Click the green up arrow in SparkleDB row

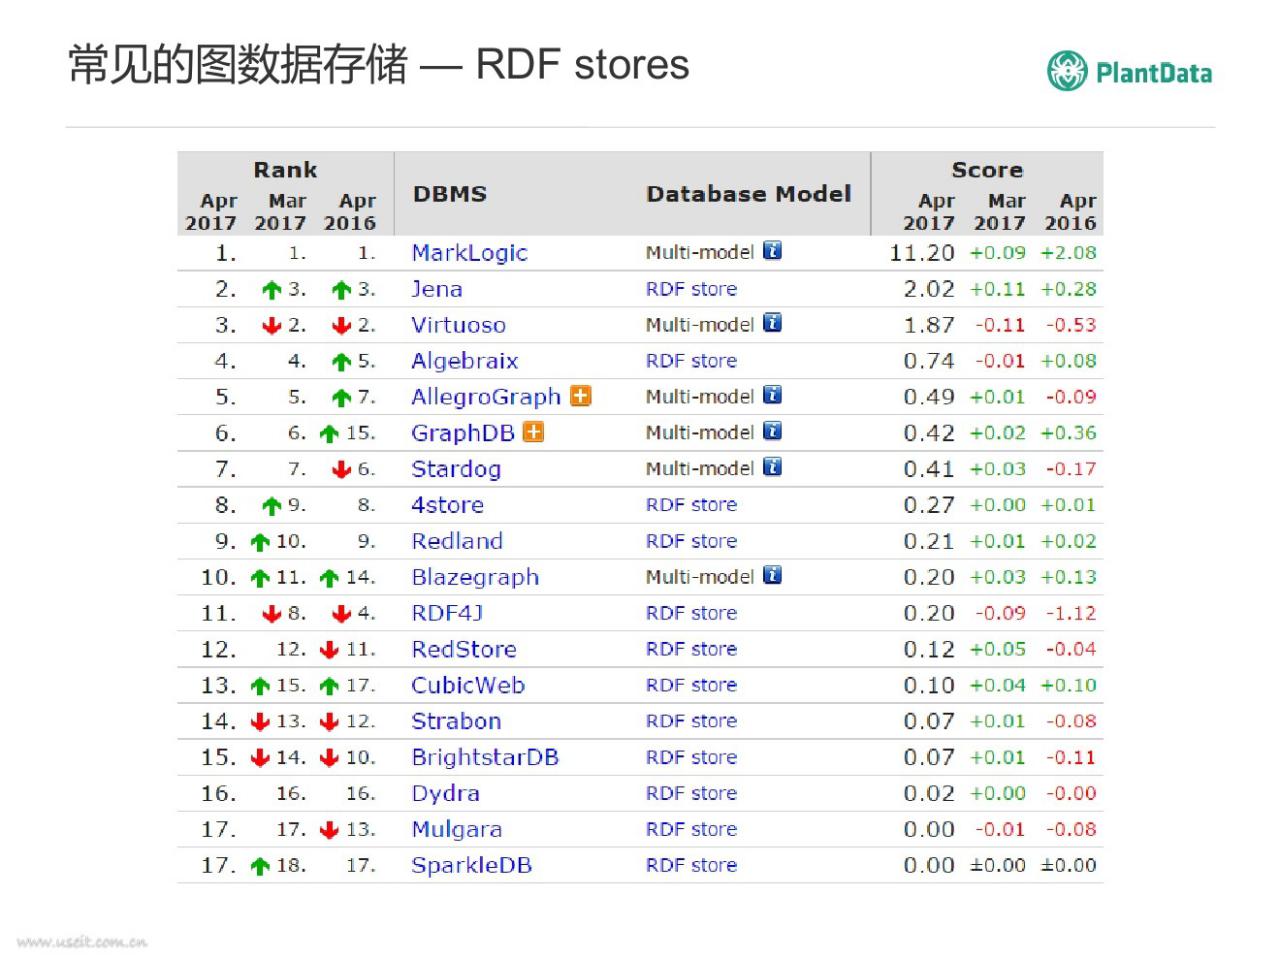tap(260, 866)
